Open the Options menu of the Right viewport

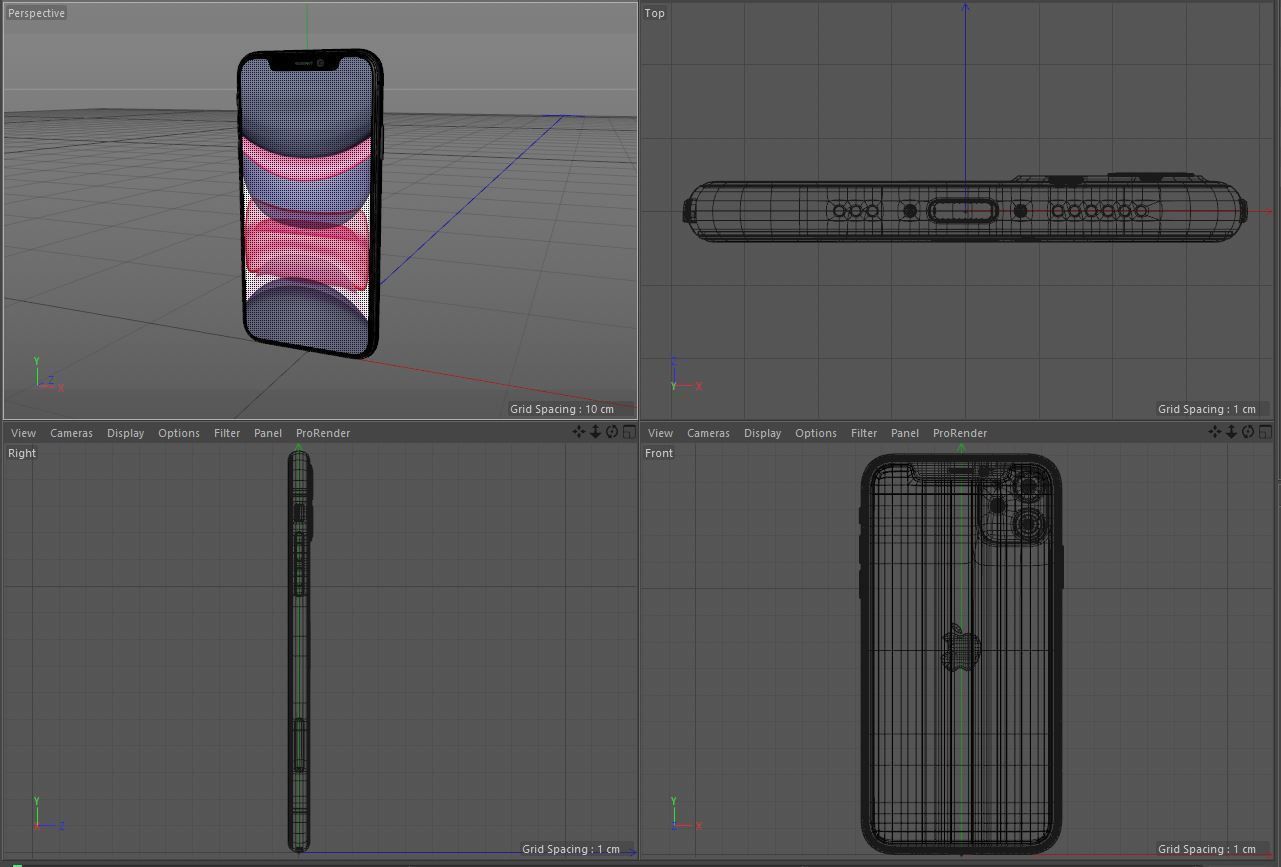tap(179, 433)
